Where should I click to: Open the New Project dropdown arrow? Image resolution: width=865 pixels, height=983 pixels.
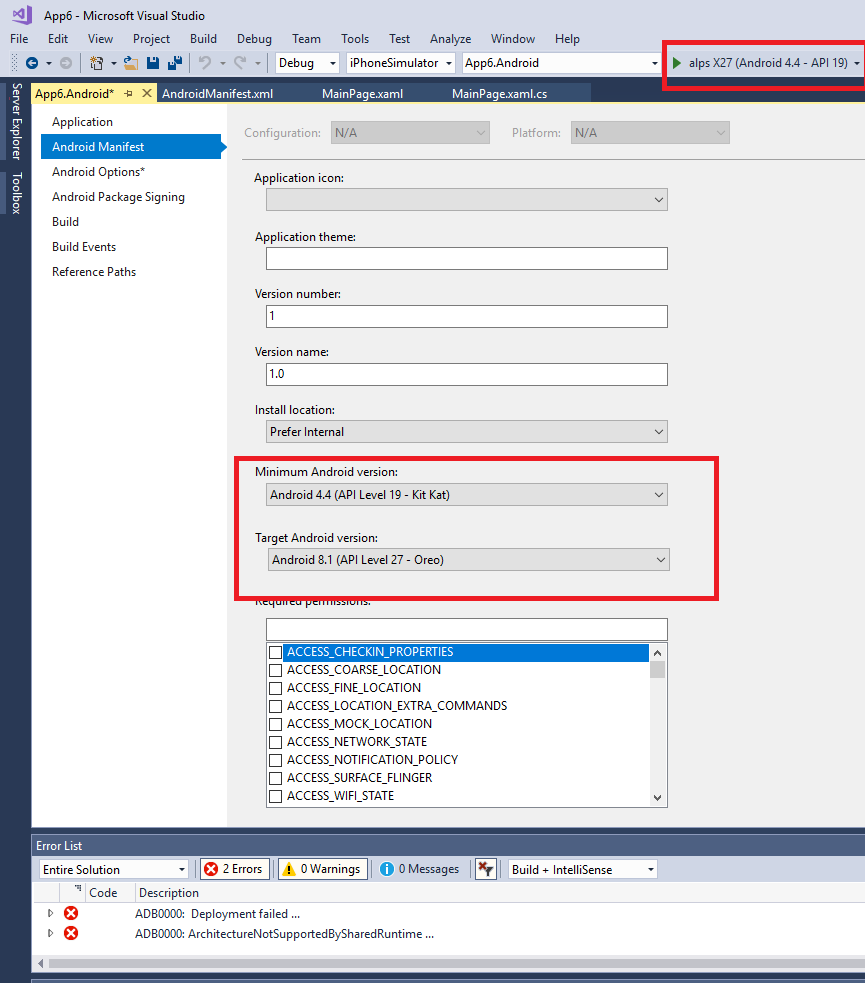pos(113,63)
